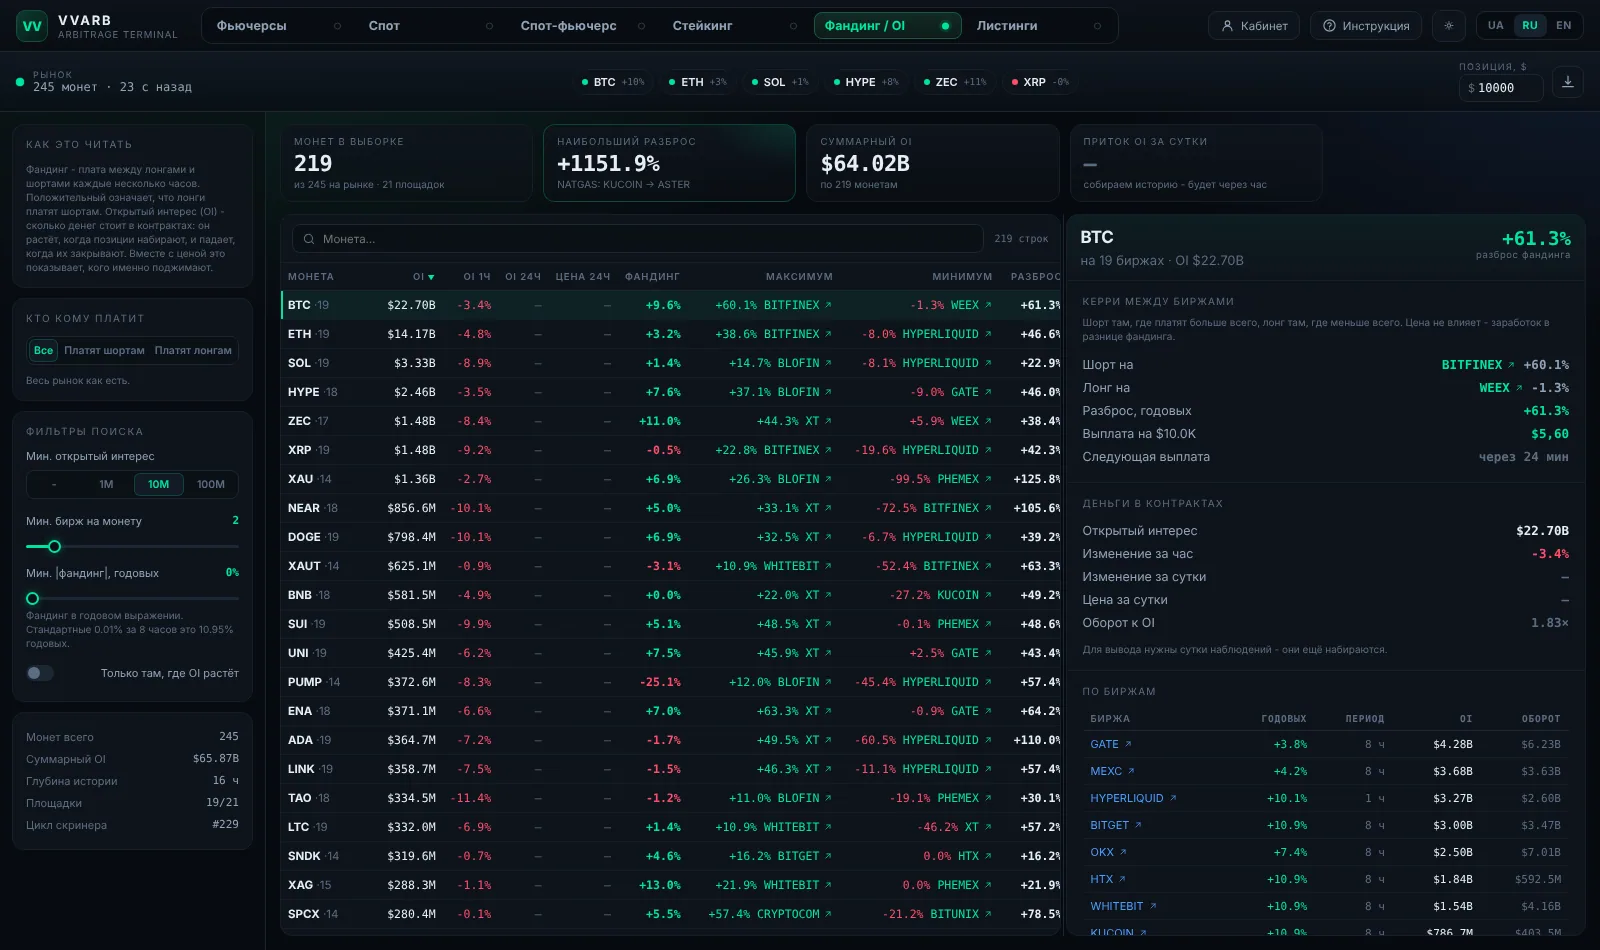
Task: Adjust Мин. бирж на монету slider handle
Action: (54, 546)
